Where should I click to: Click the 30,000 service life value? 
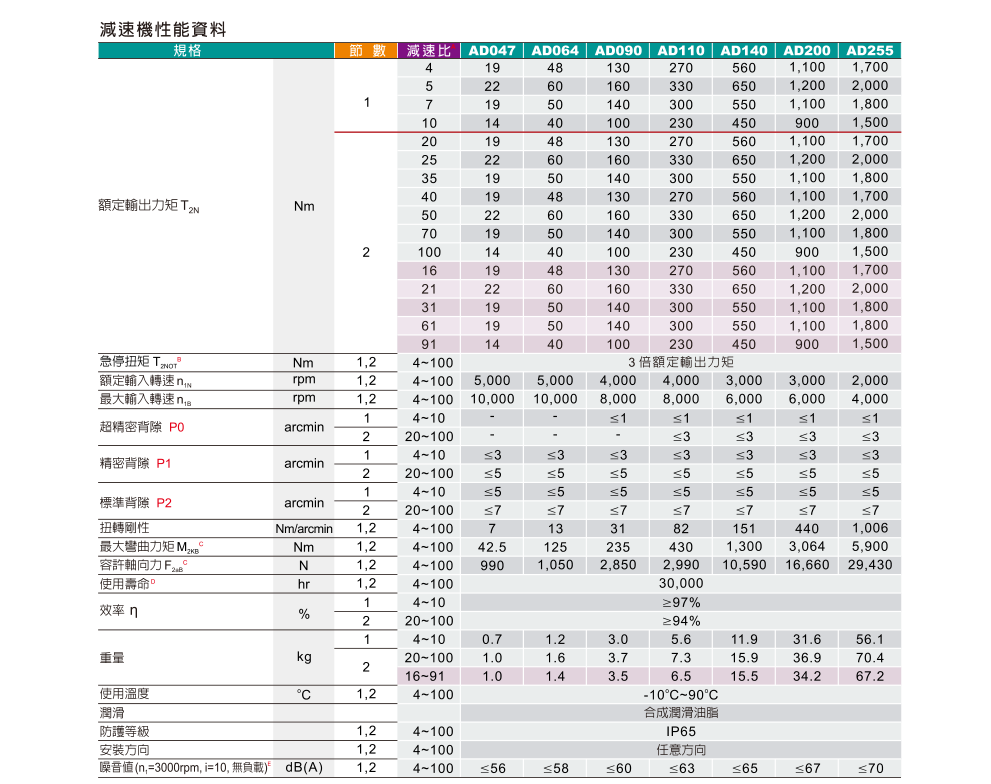click(680, 584)
